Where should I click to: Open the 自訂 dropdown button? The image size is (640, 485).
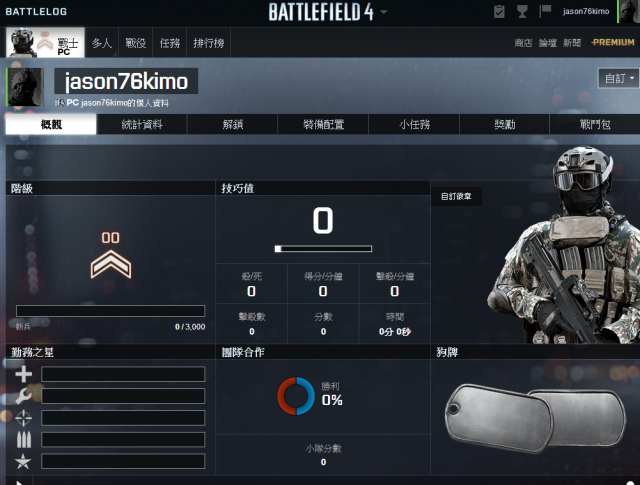pyautogui.click(x=618, y=78)
